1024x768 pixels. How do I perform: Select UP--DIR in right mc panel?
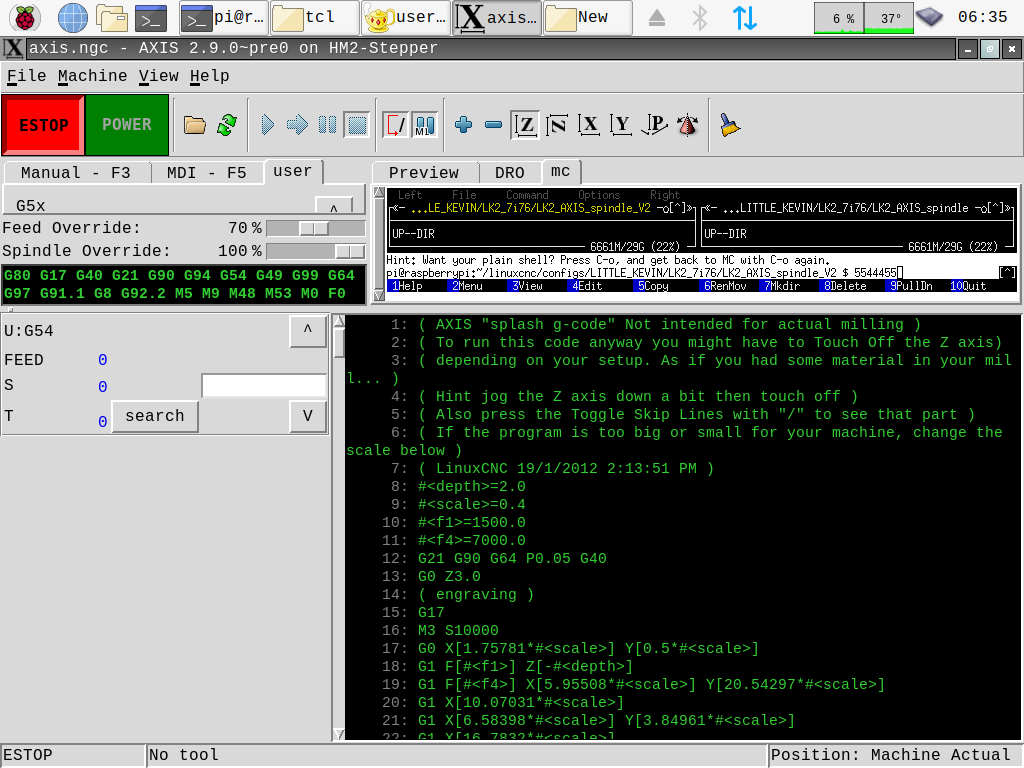pos(725,234)
